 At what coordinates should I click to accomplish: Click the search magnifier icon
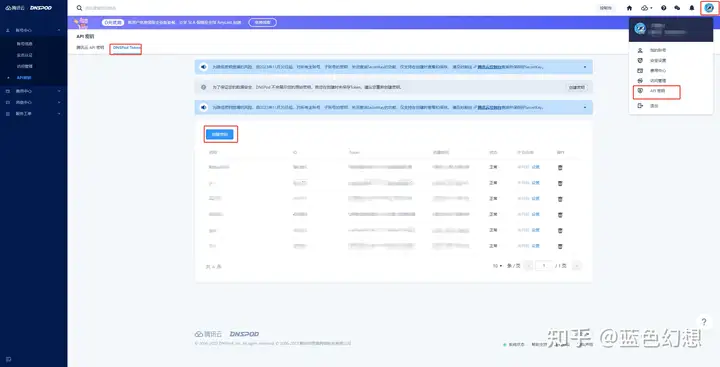coord(79,8)
